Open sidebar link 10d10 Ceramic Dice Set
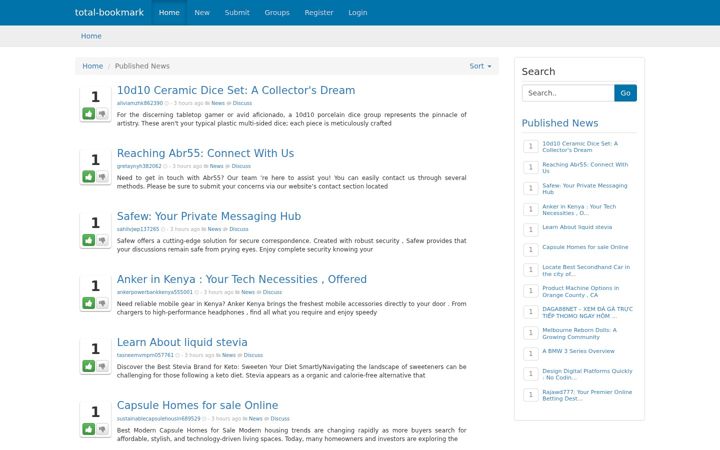The height and width of the screenshot is (450, 720). point(580,146)
